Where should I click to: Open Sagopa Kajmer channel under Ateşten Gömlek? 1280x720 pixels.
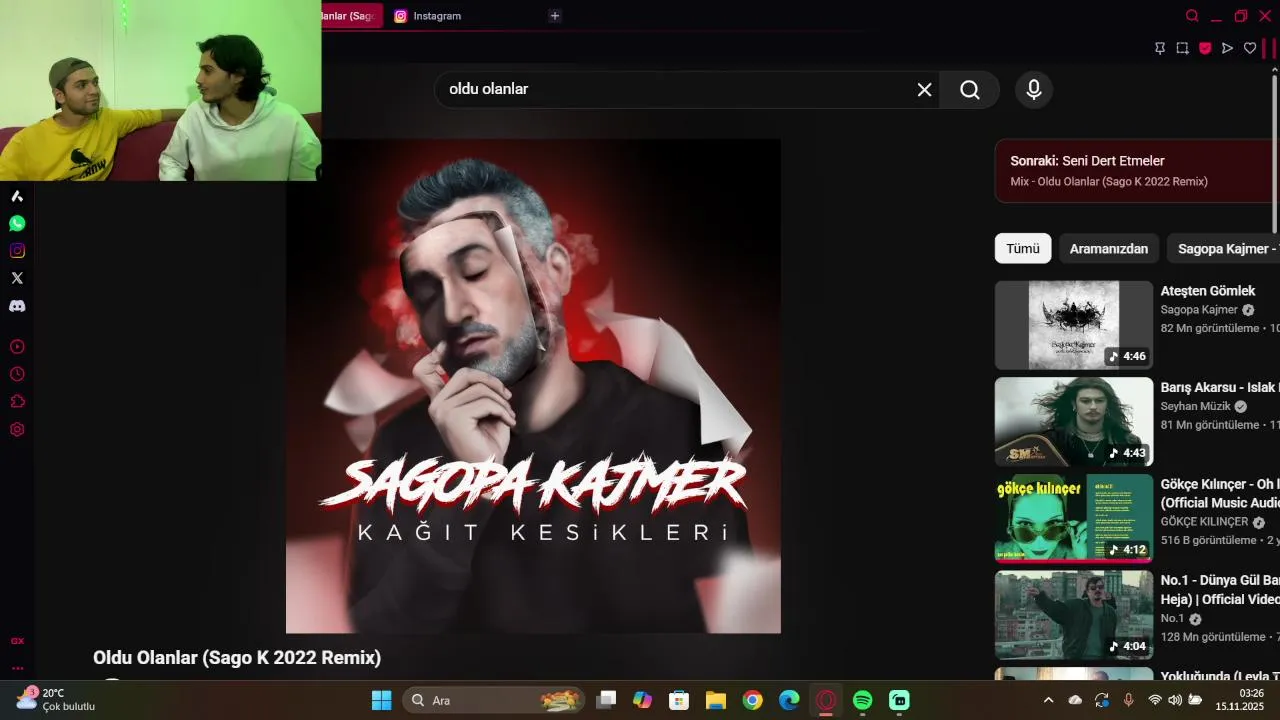click(x=1199, y=310)
